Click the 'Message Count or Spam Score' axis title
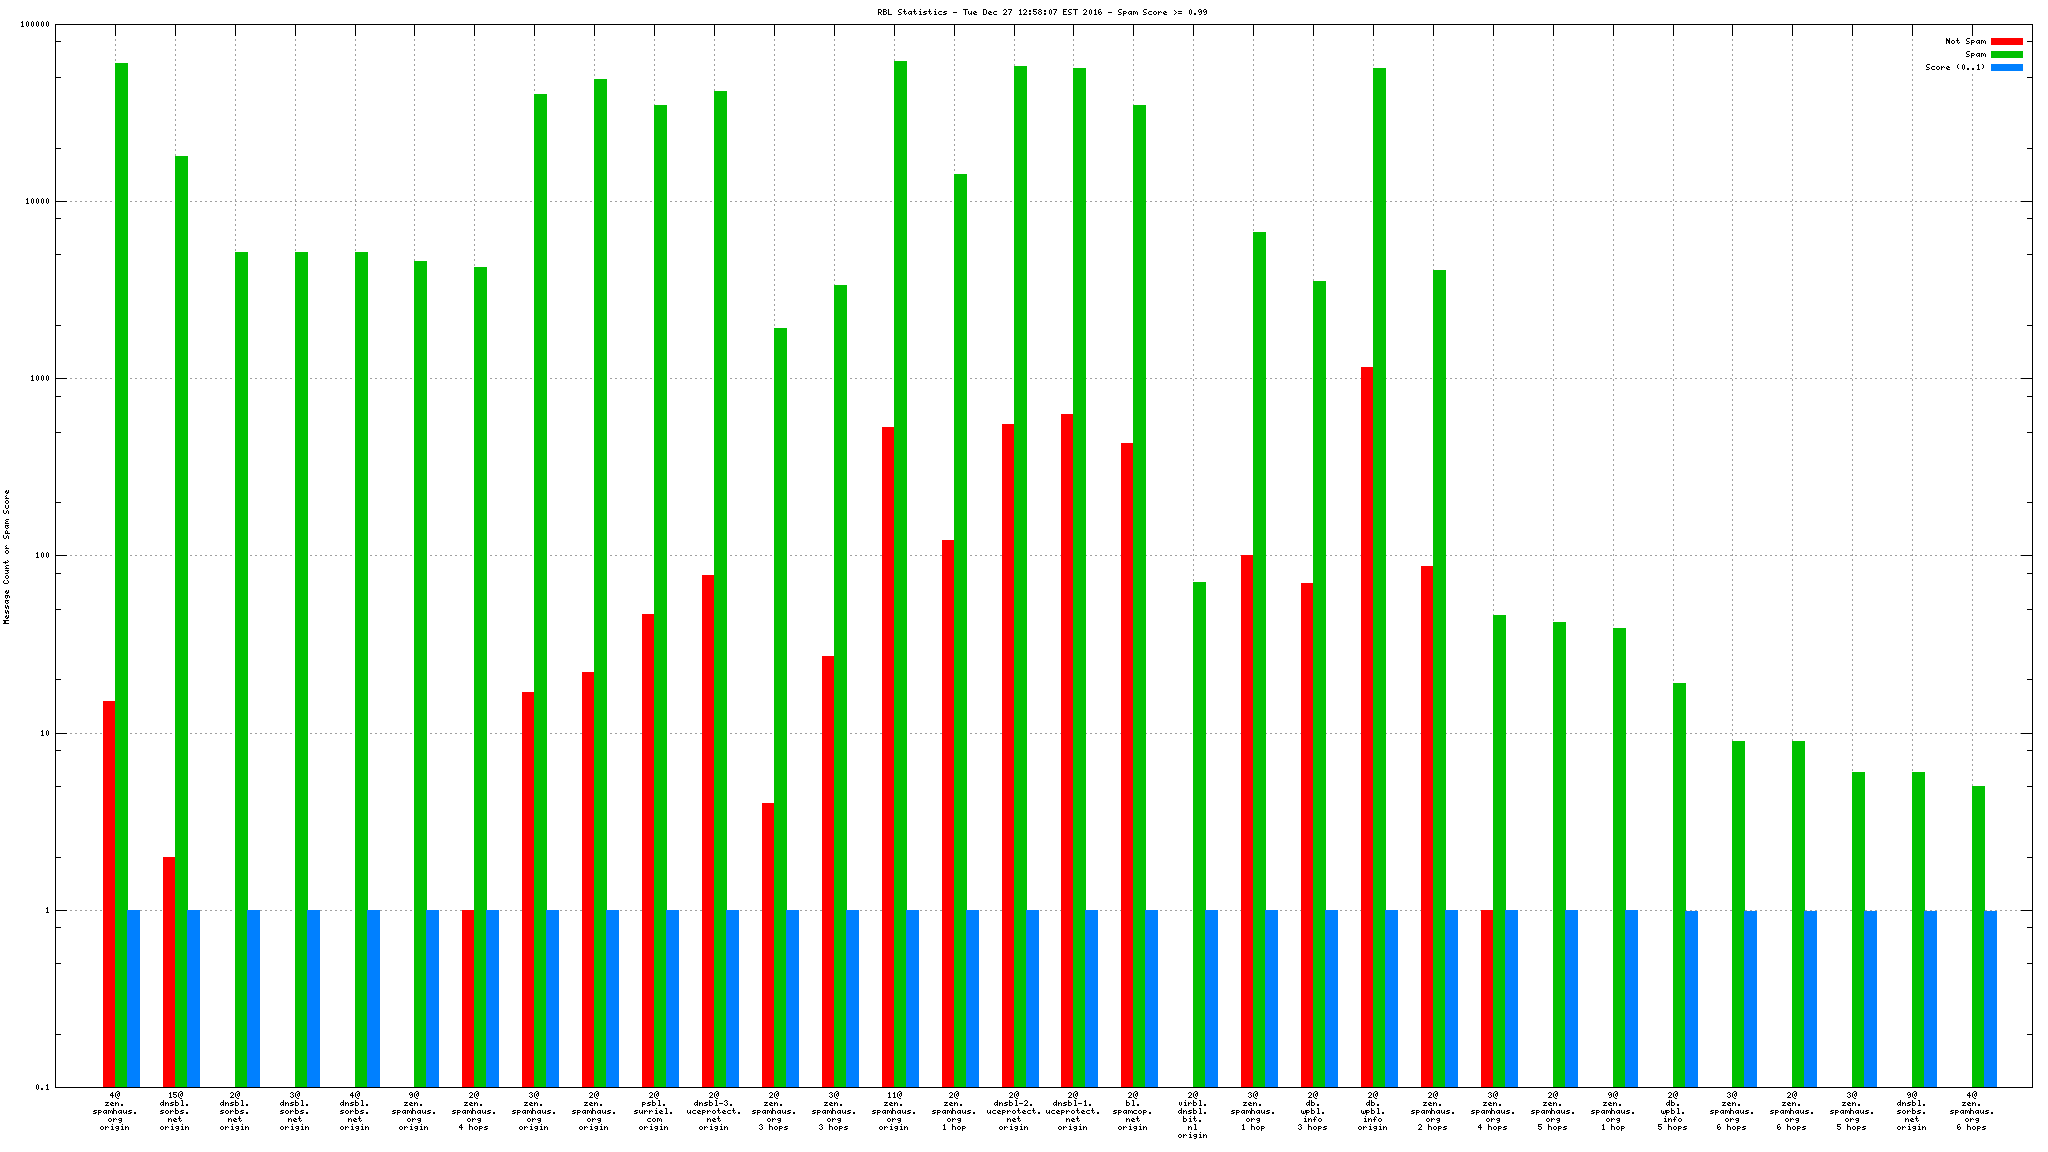 [x=7, y=556]
